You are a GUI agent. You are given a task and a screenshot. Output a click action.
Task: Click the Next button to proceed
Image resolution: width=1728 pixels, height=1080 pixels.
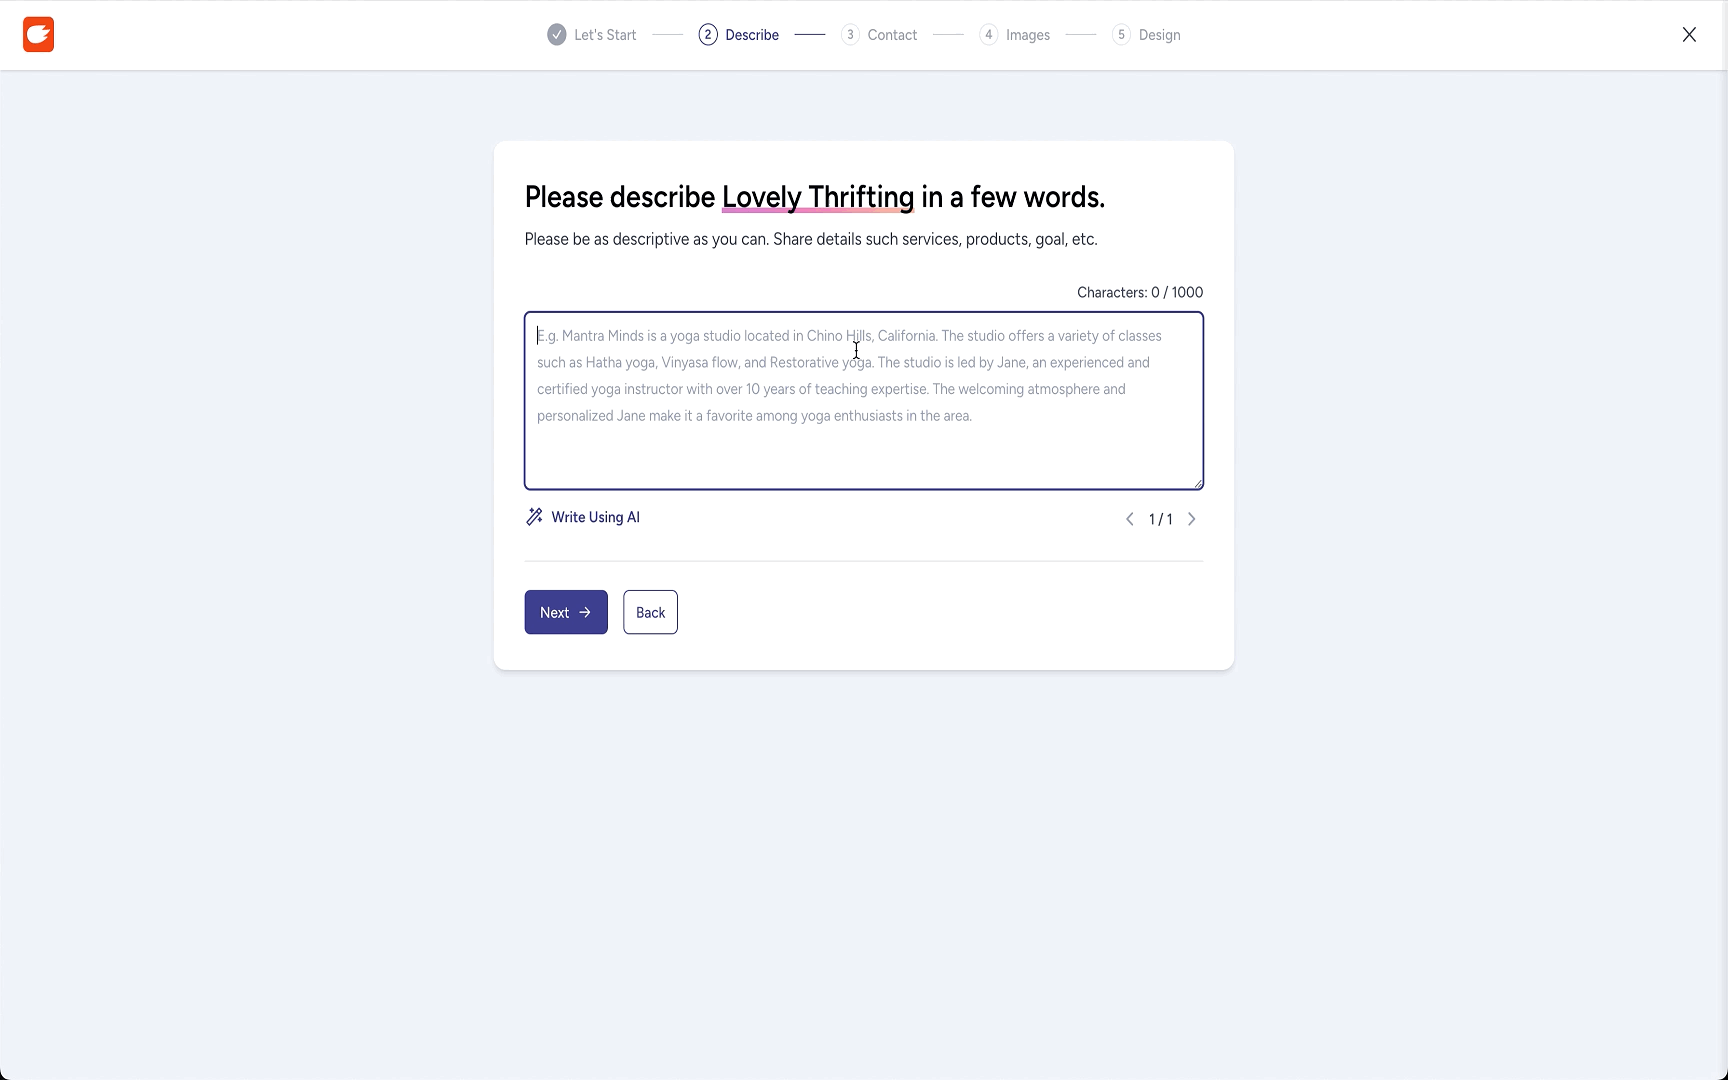[565, 612]
